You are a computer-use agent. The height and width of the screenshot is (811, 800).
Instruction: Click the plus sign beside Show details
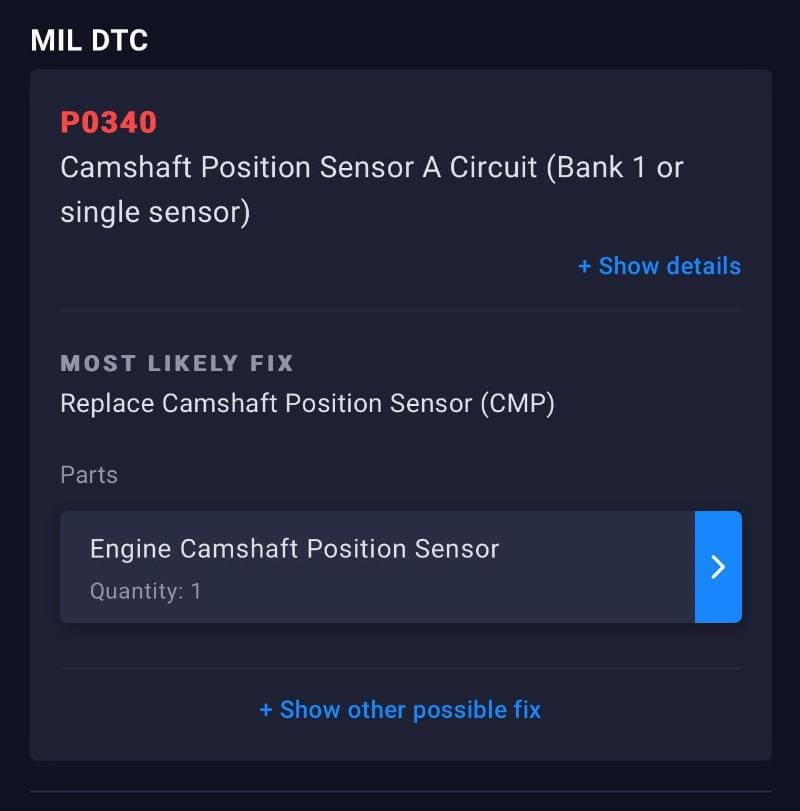[x=585, y=266]
